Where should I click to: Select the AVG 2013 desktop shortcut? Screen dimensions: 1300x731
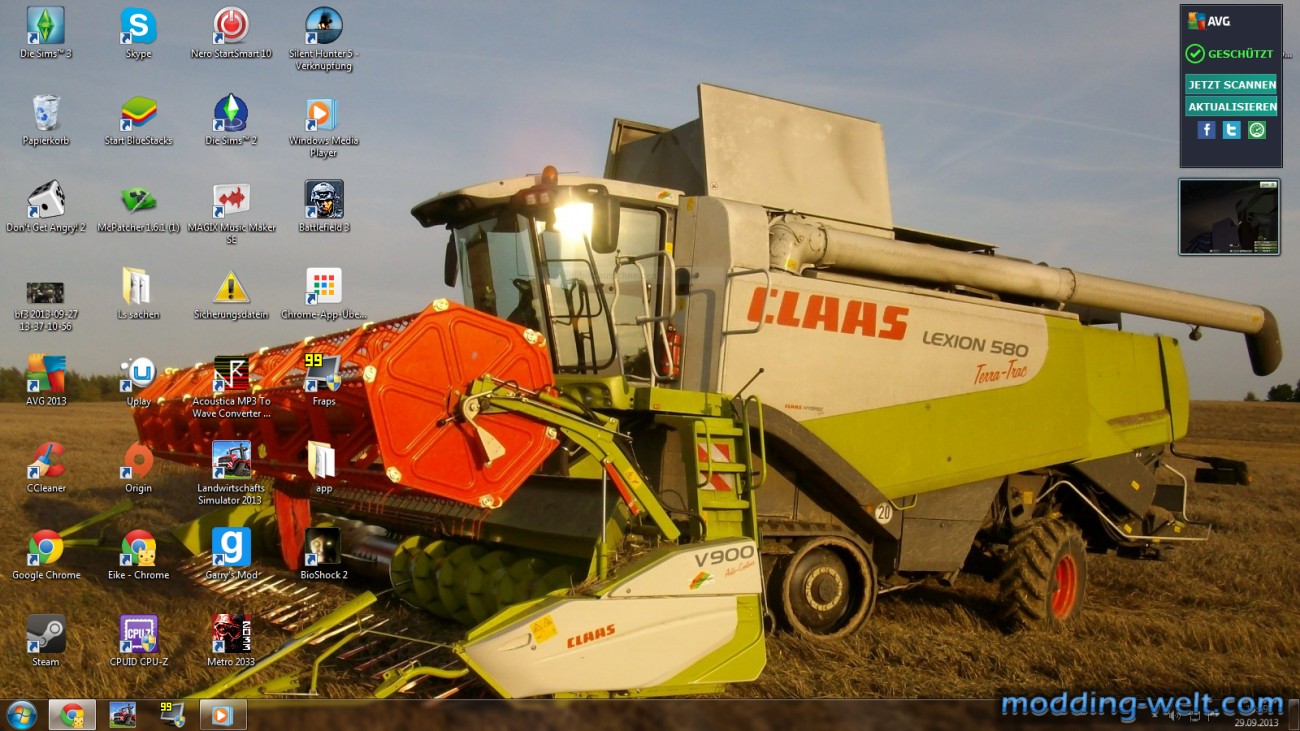point(46,380)
